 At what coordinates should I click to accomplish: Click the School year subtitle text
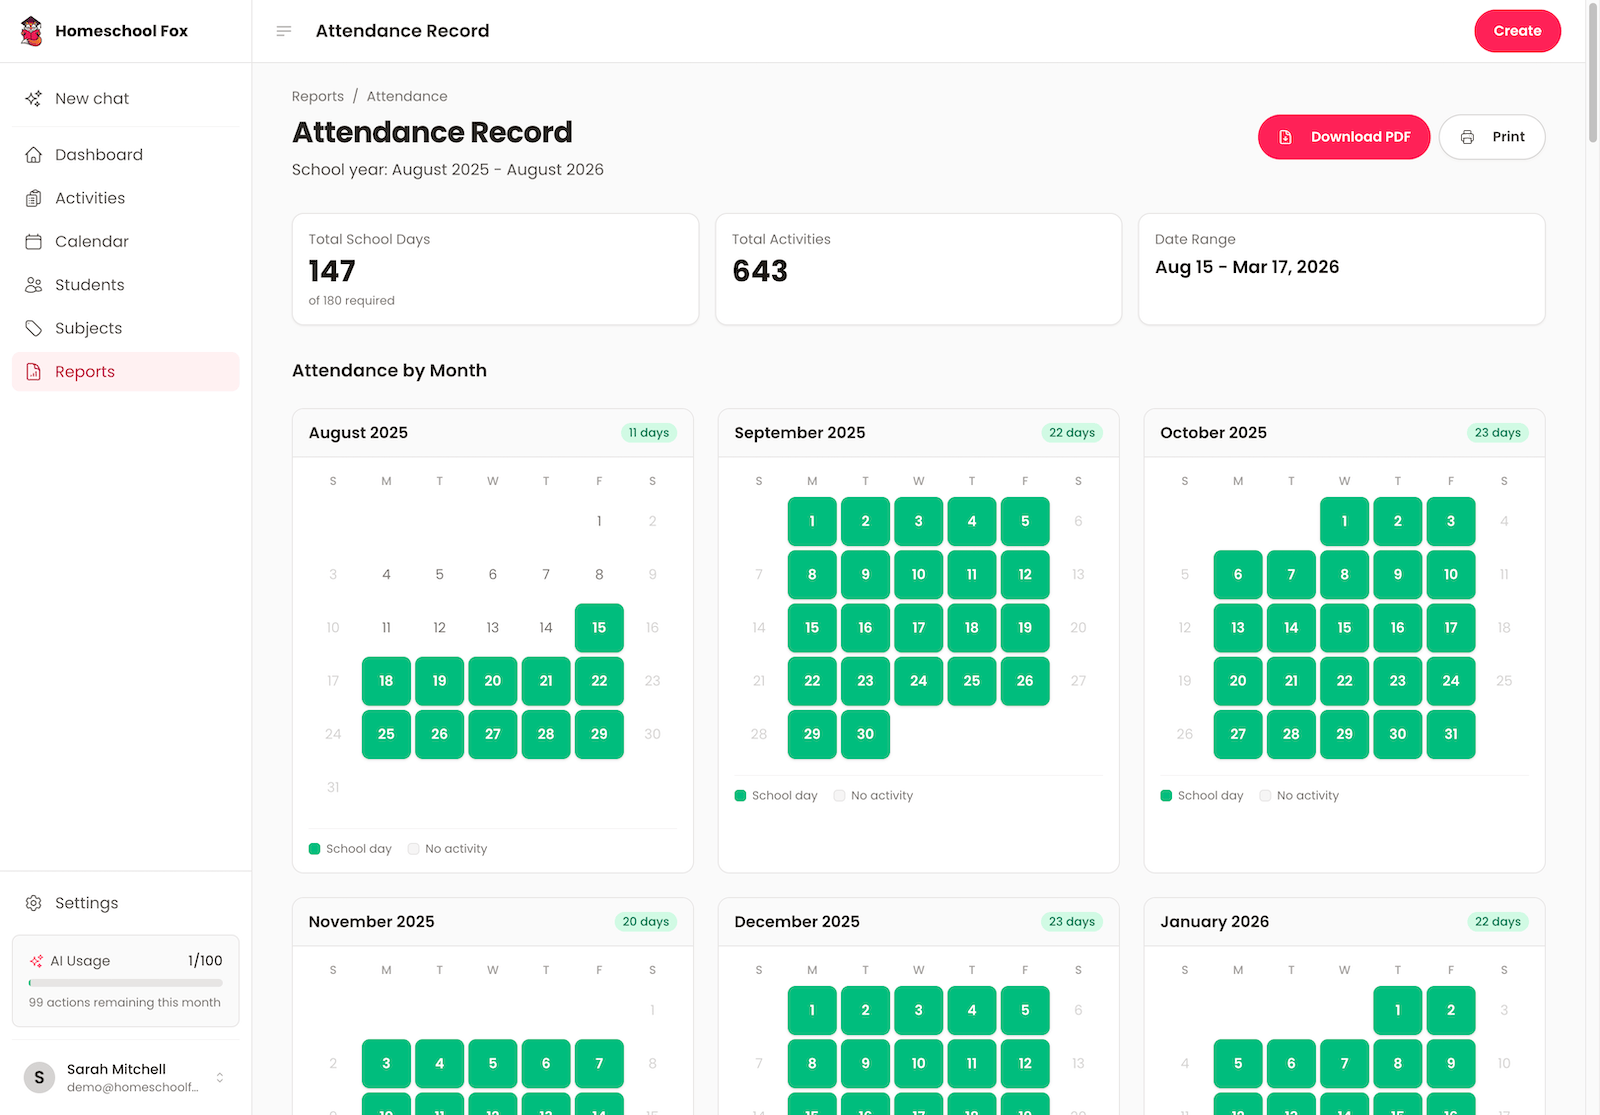[x=448, y=170]
